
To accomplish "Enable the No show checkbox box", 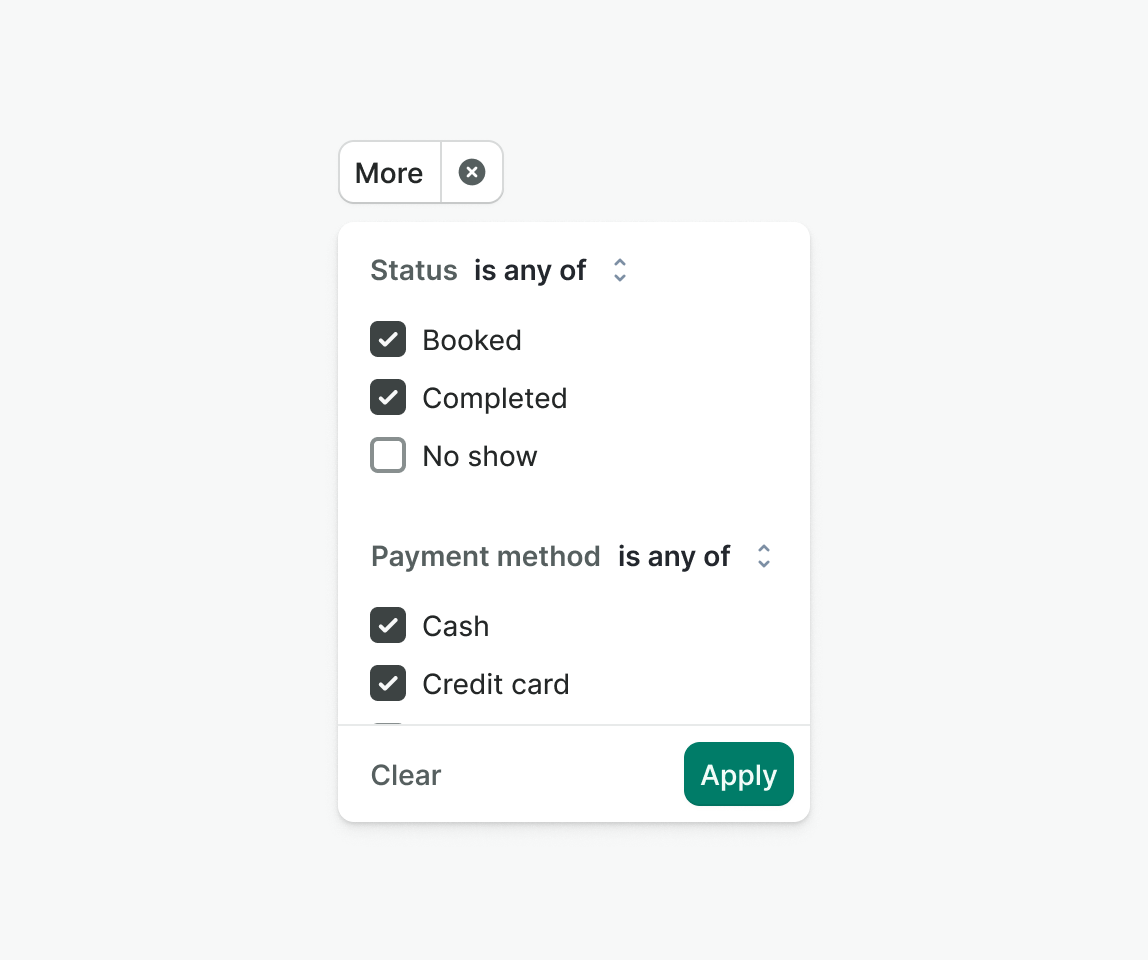I will pos(388,456).
